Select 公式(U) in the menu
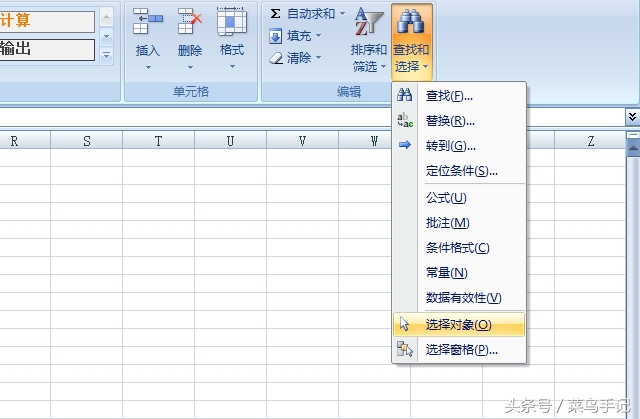Viewport: 640px width, 419px height. [x=459, y=198]
